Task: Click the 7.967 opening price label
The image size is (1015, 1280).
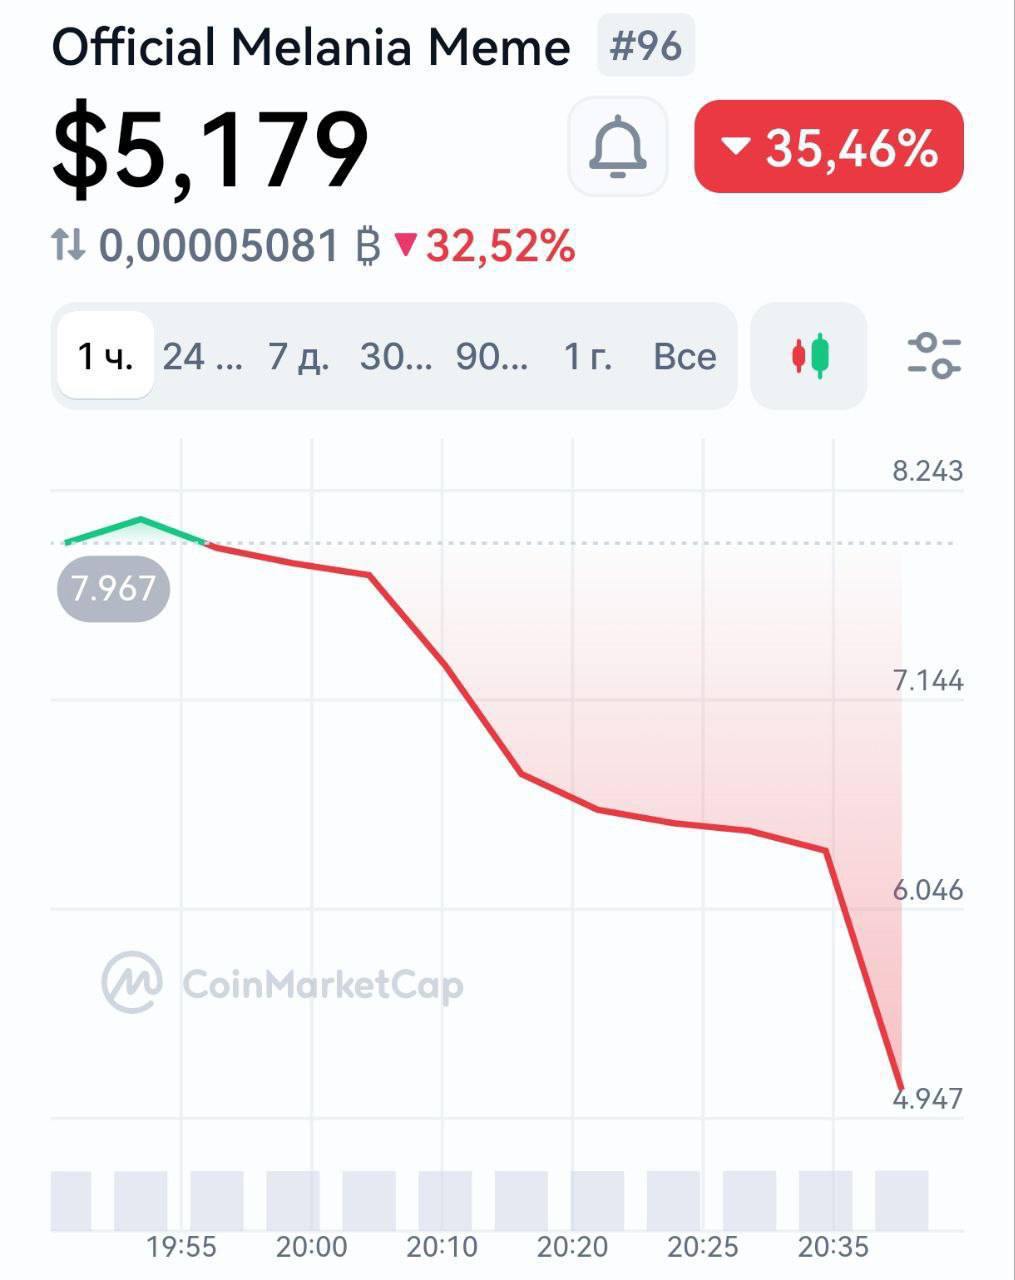Action: click(x=114, y=588)
